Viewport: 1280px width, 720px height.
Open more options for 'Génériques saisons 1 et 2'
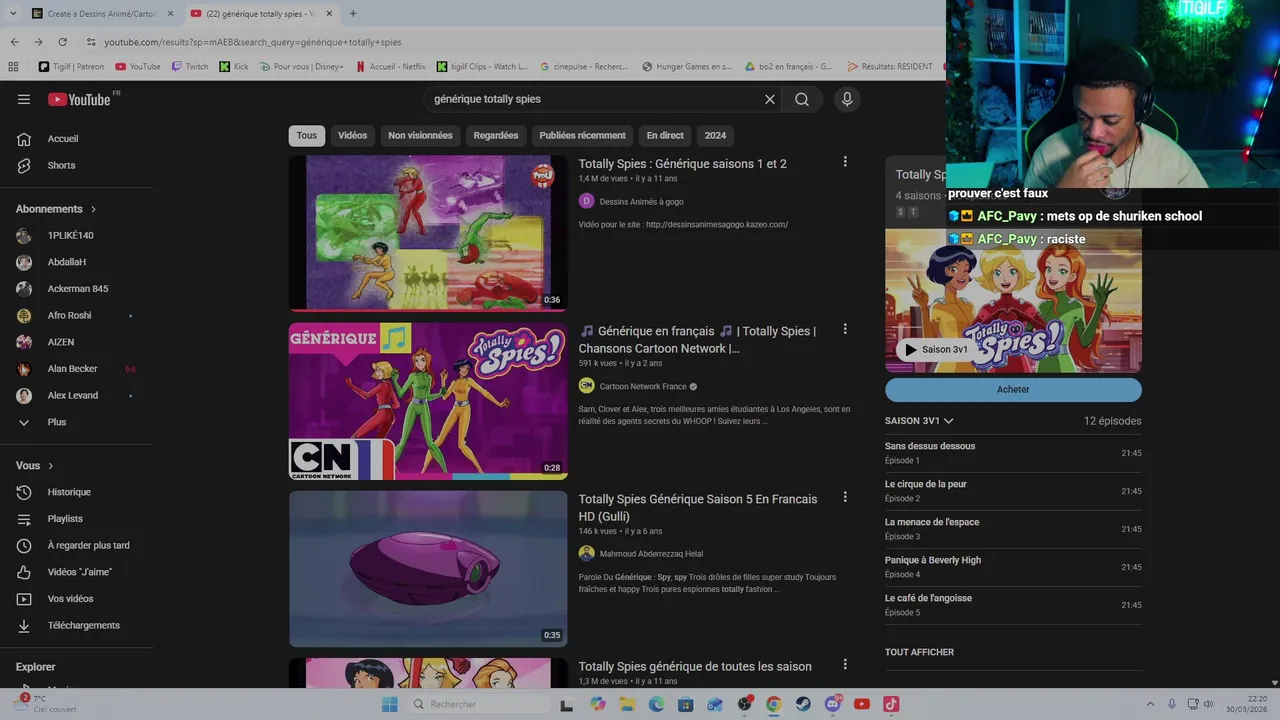(x=845, y=162)
